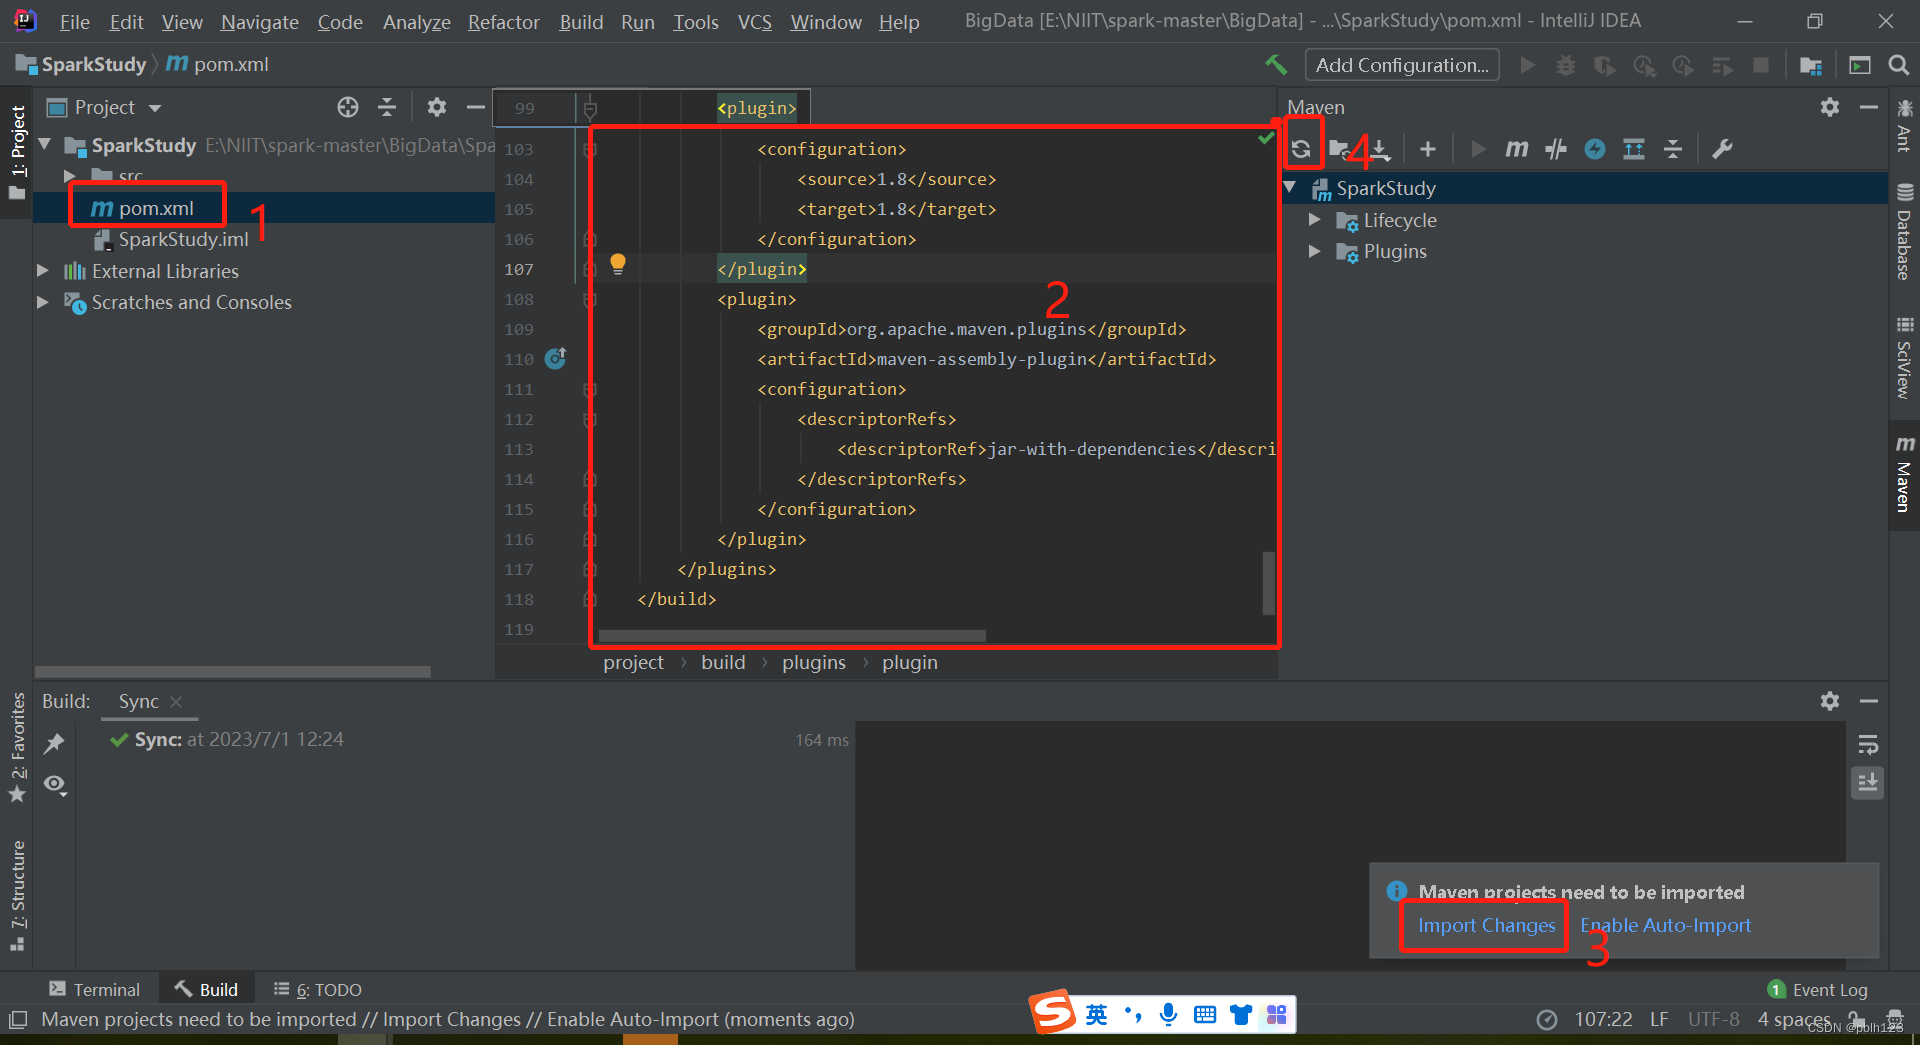The width and height of the screenshot is (1920, 1045).
Task: Click the Download Sources and Documentation icon
Action: click(1379, 149)
